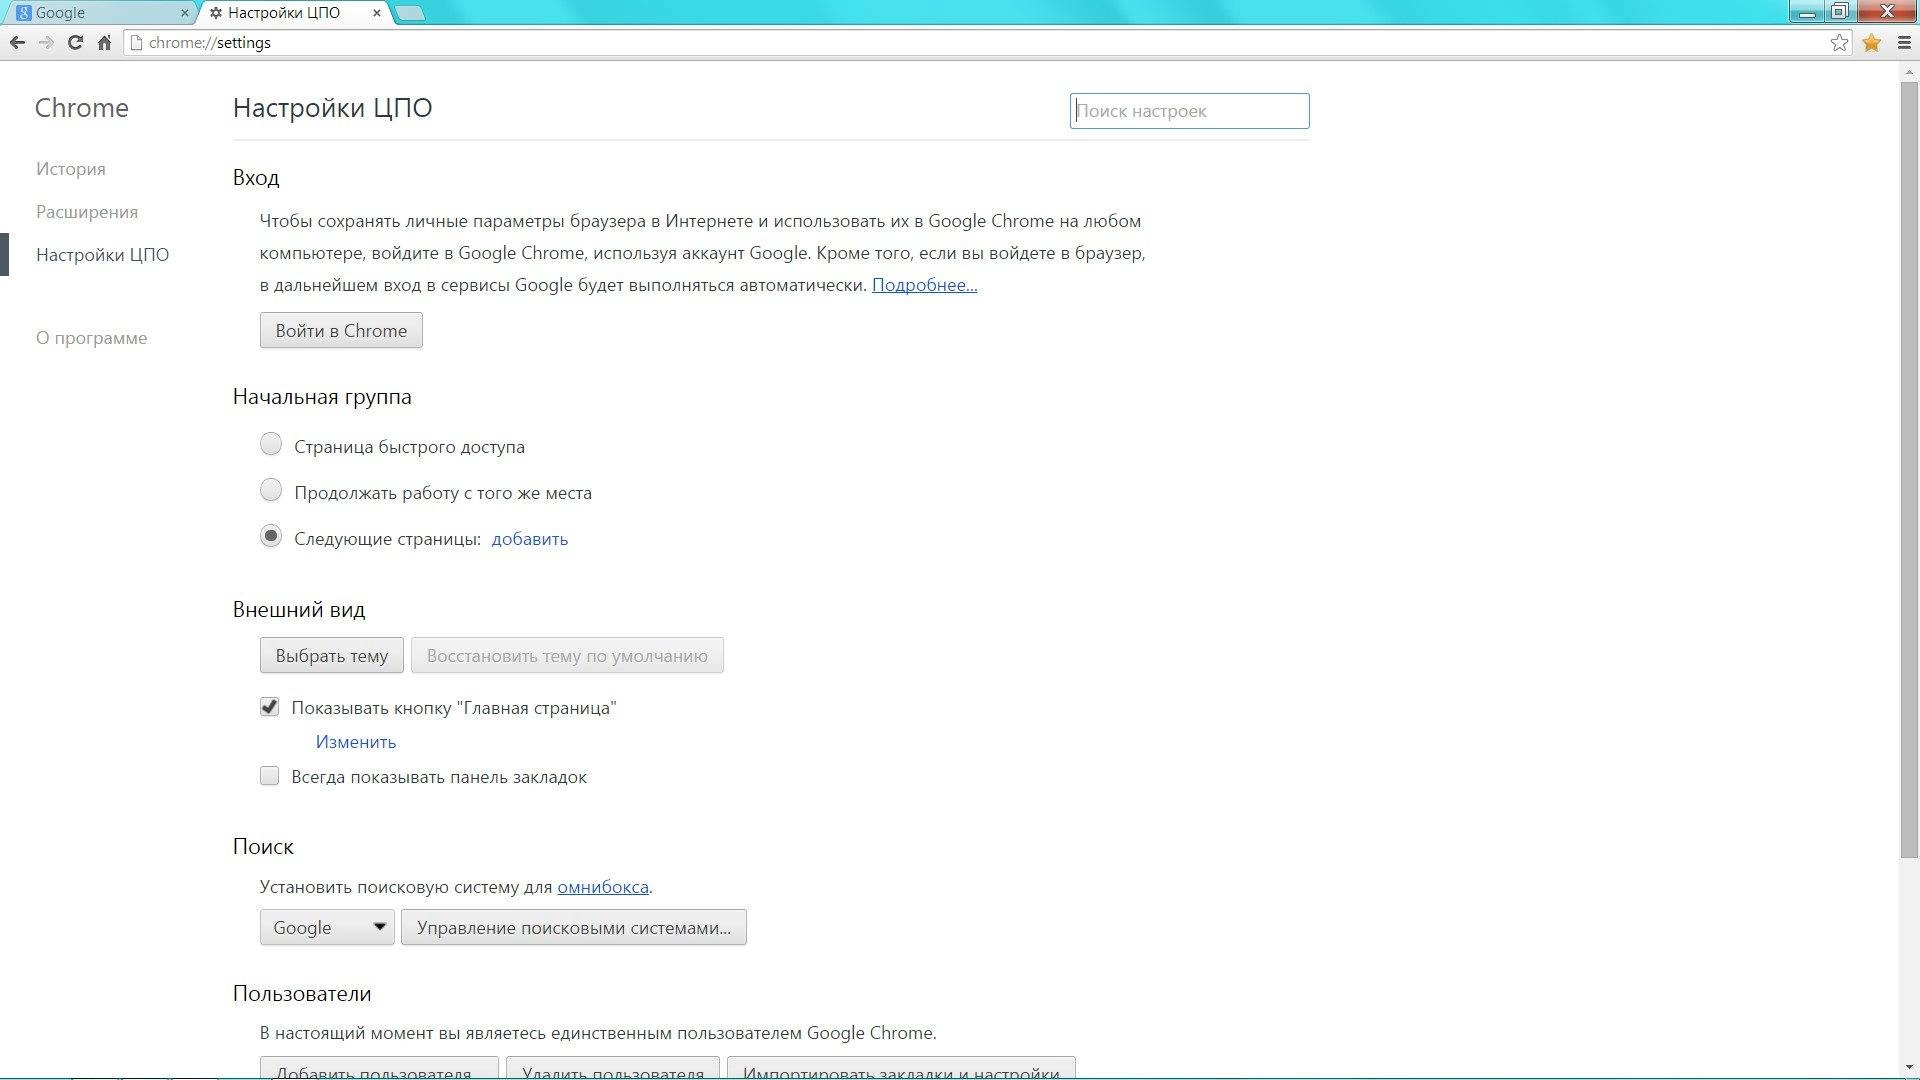
Task: Bookmark this page with the outline star
Action: [x=1839, y=42]
